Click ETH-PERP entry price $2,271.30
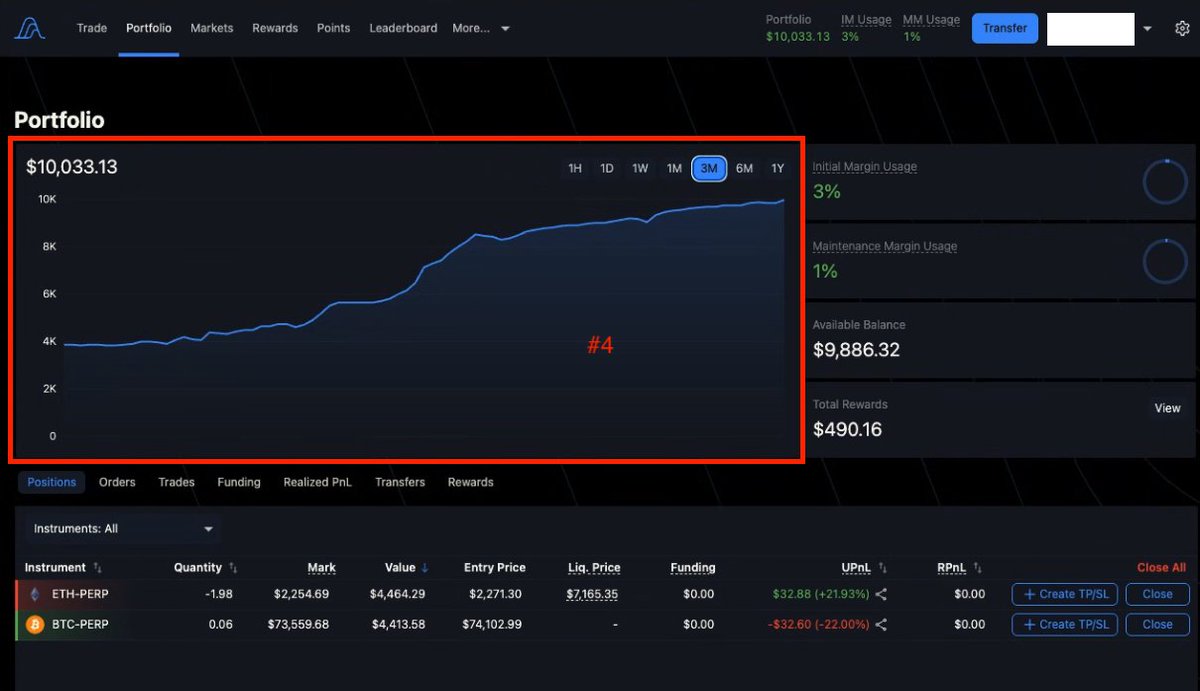1200x691 pixels. pos(495,594)
